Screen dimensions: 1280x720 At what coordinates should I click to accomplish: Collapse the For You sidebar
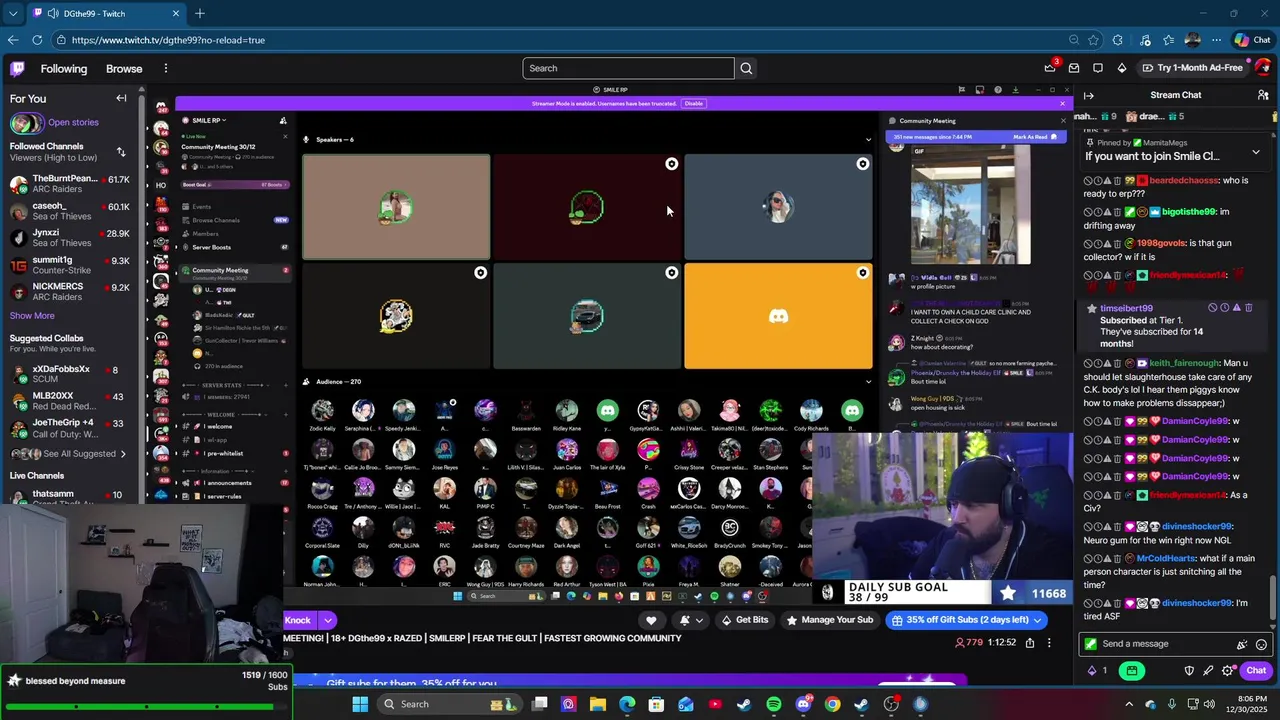[121, 98]
